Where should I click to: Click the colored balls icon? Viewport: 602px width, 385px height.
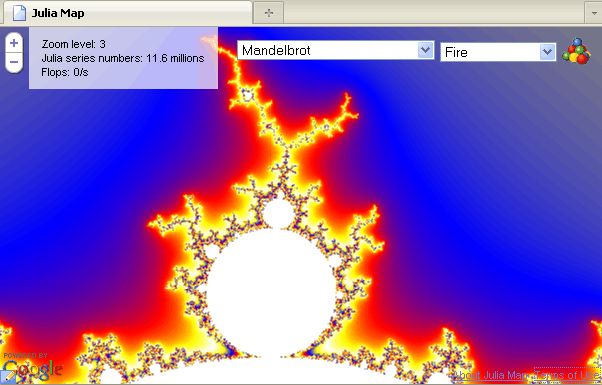click(x=576, y=51)
